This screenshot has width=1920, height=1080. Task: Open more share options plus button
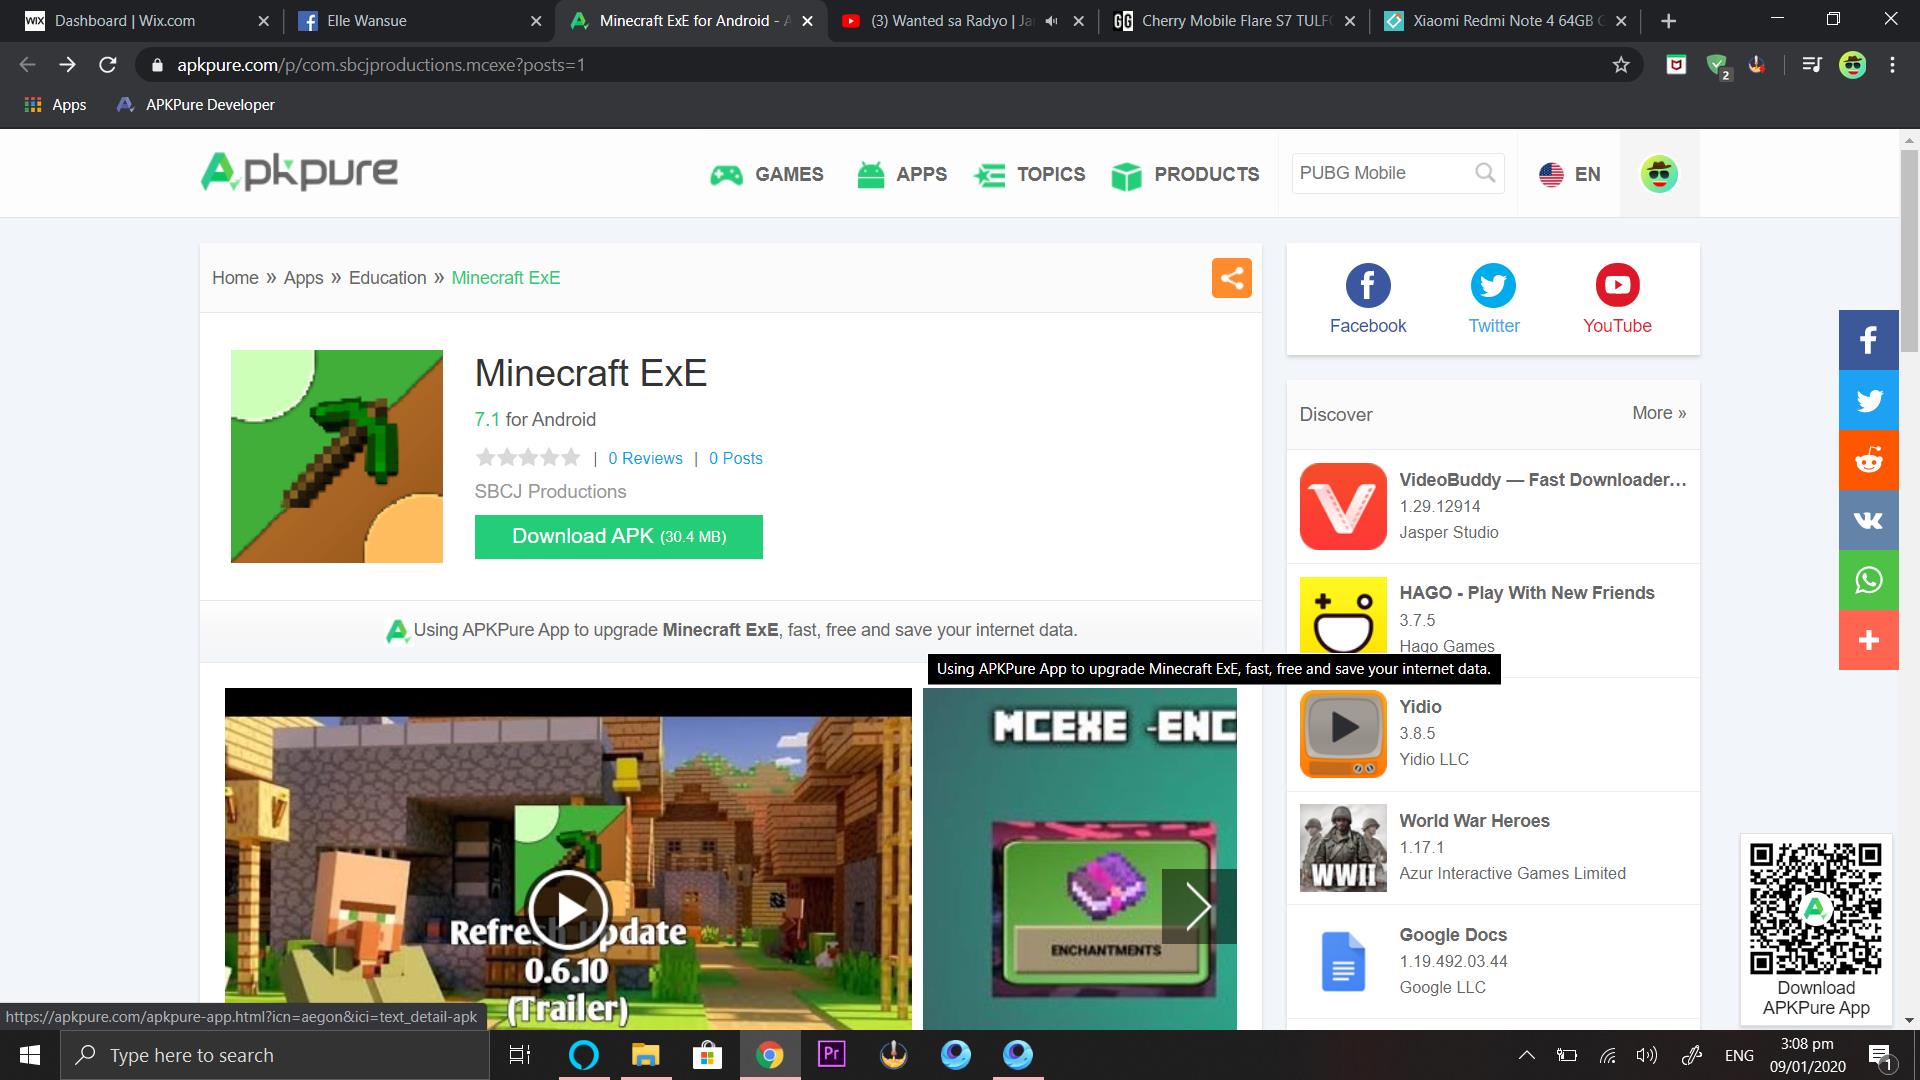pyautogui.click(x=1868, y=640)
